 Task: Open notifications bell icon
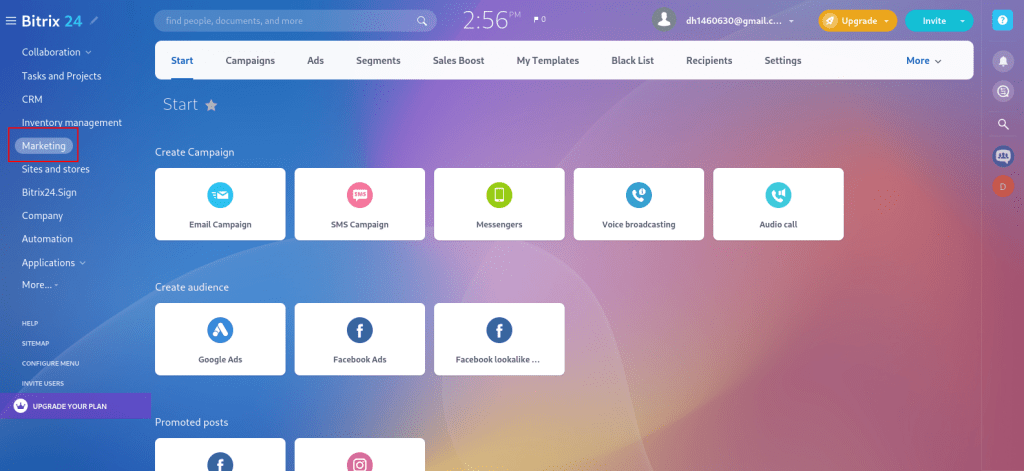[1002, 61]
